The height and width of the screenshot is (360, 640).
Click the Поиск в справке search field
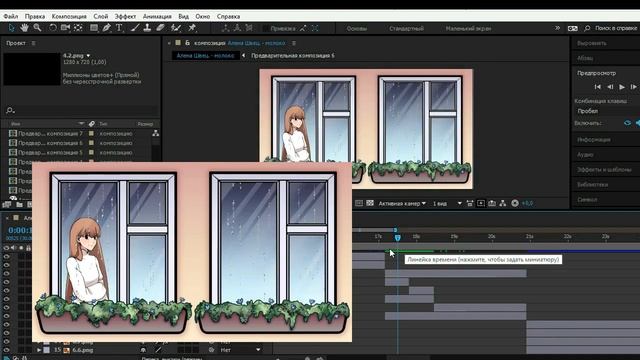(x=616, y=28)
